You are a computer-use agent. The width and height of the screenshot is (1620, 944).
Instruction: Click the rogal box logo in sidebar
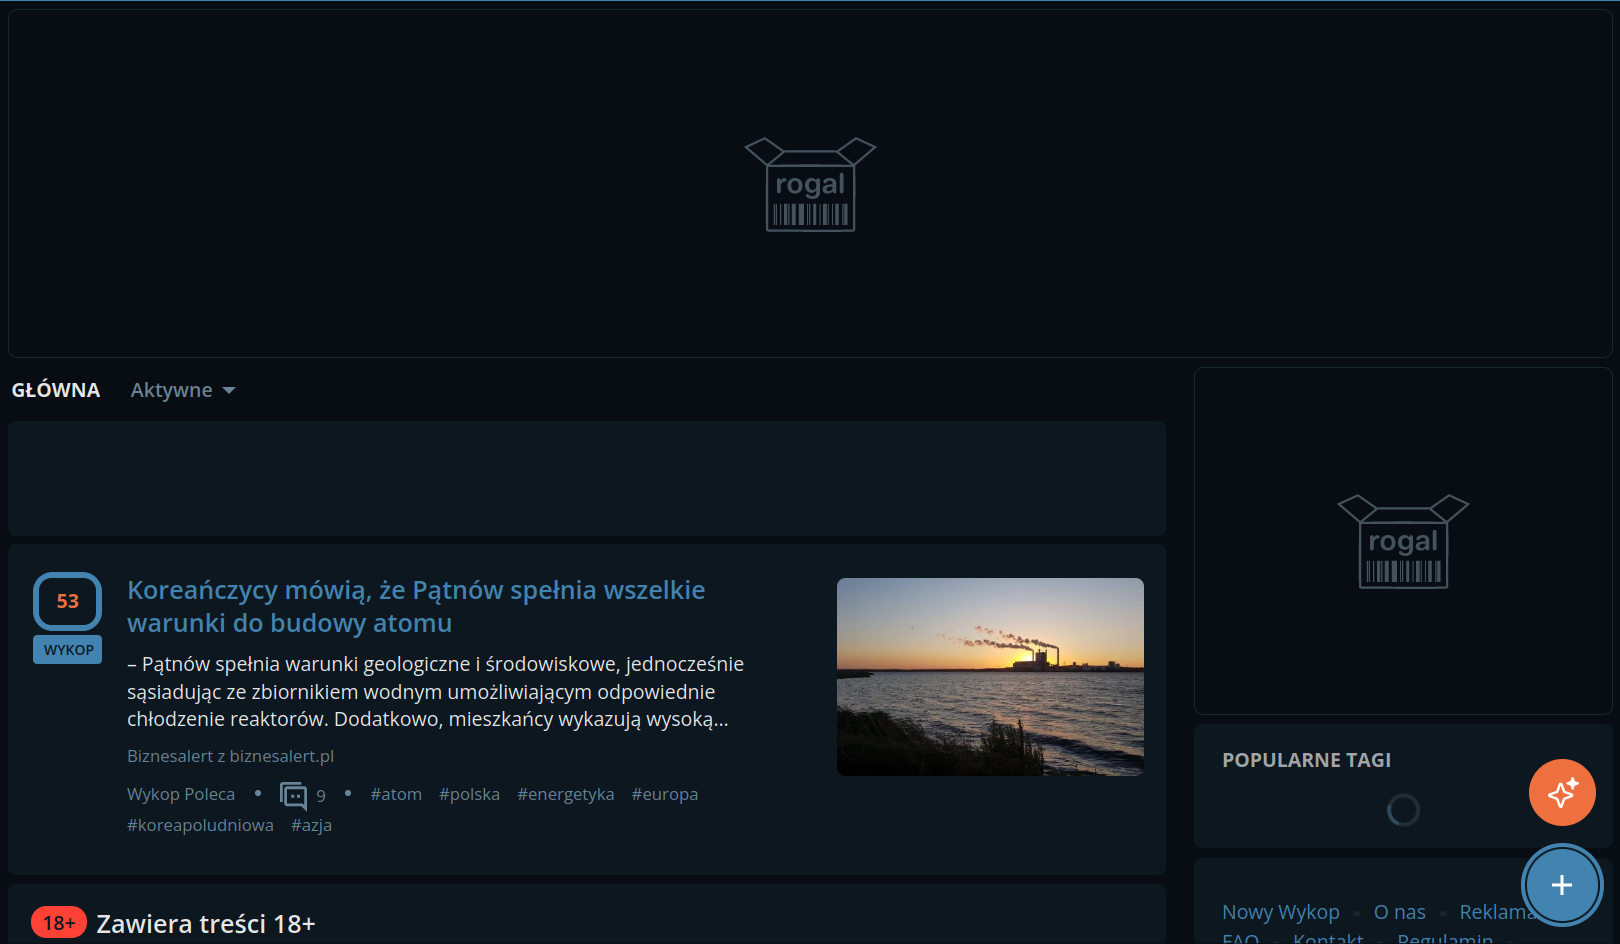(x=1402, y=541)
